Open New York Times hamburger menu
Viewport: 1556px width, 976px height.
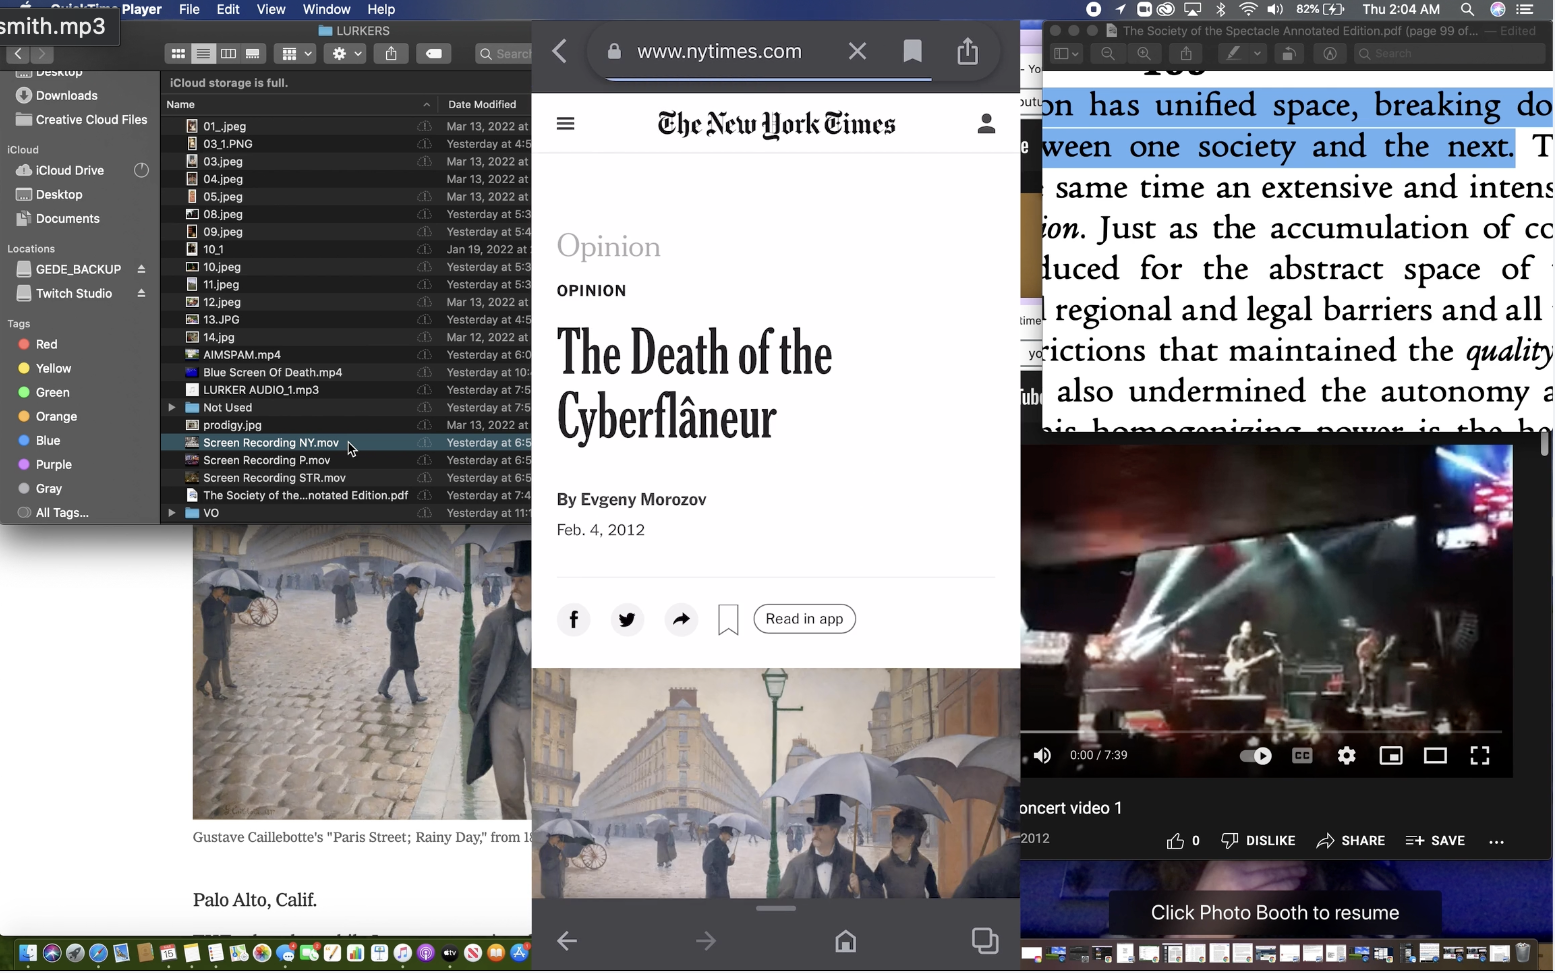point(566,124)
